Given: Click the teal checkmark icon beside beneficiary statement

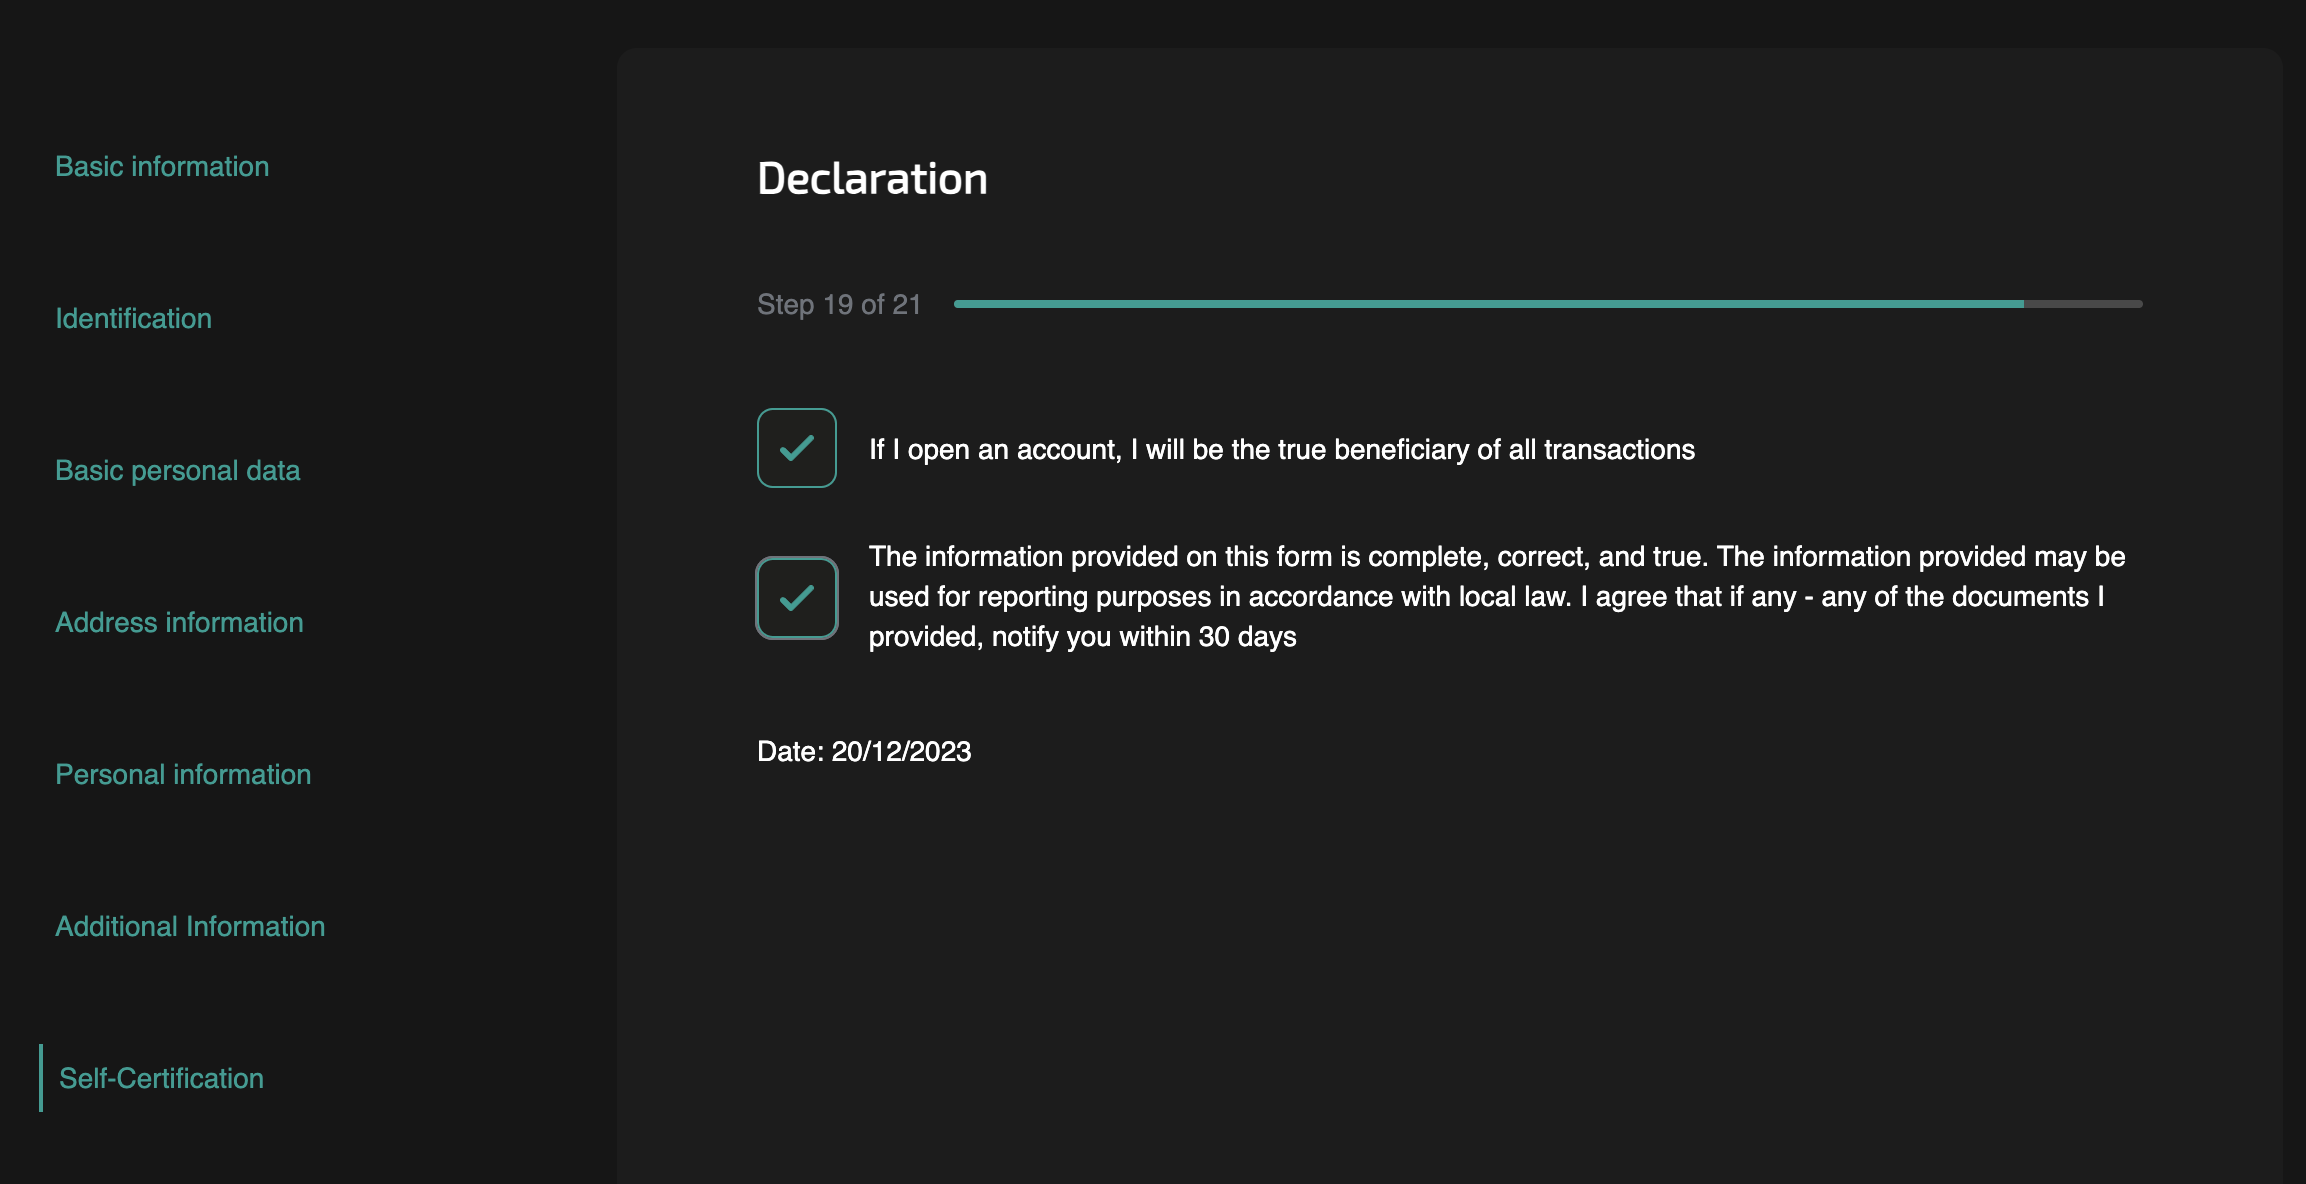Looking at the screenshot, I should coord(797,448).
